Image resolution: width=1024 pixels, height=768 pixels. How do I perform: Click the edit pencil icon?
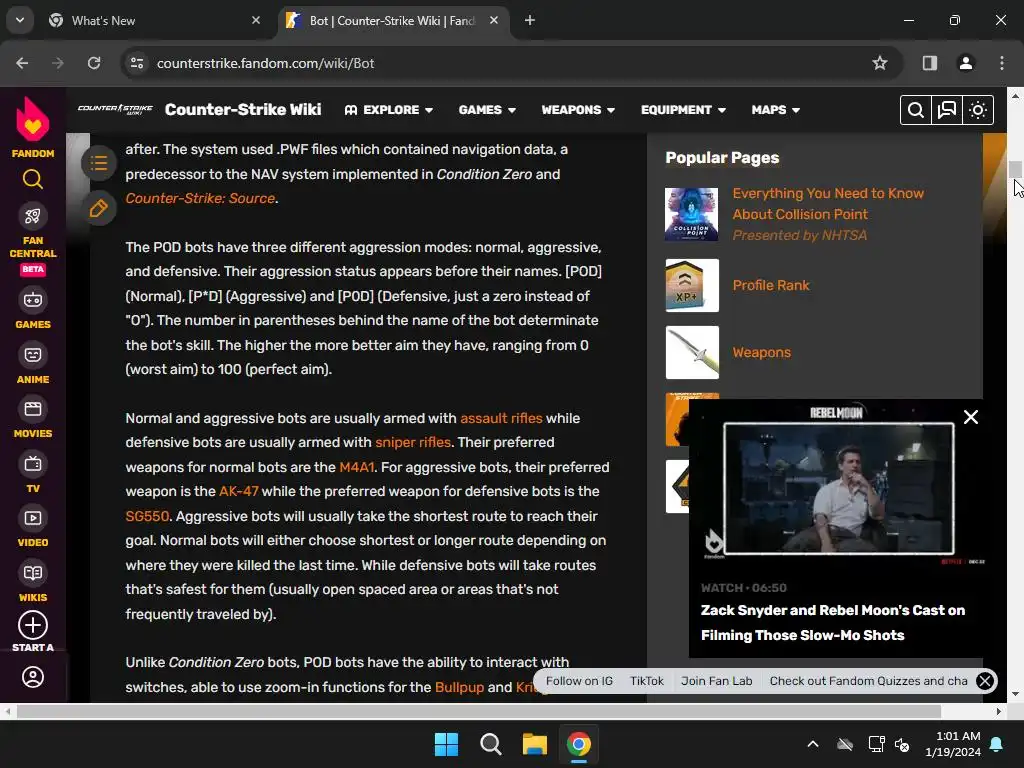click(x=99, y=209)
